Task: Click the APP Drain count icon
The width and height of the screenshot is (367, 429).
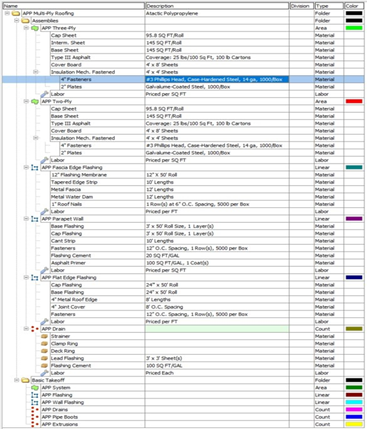Action: point(35,329)
